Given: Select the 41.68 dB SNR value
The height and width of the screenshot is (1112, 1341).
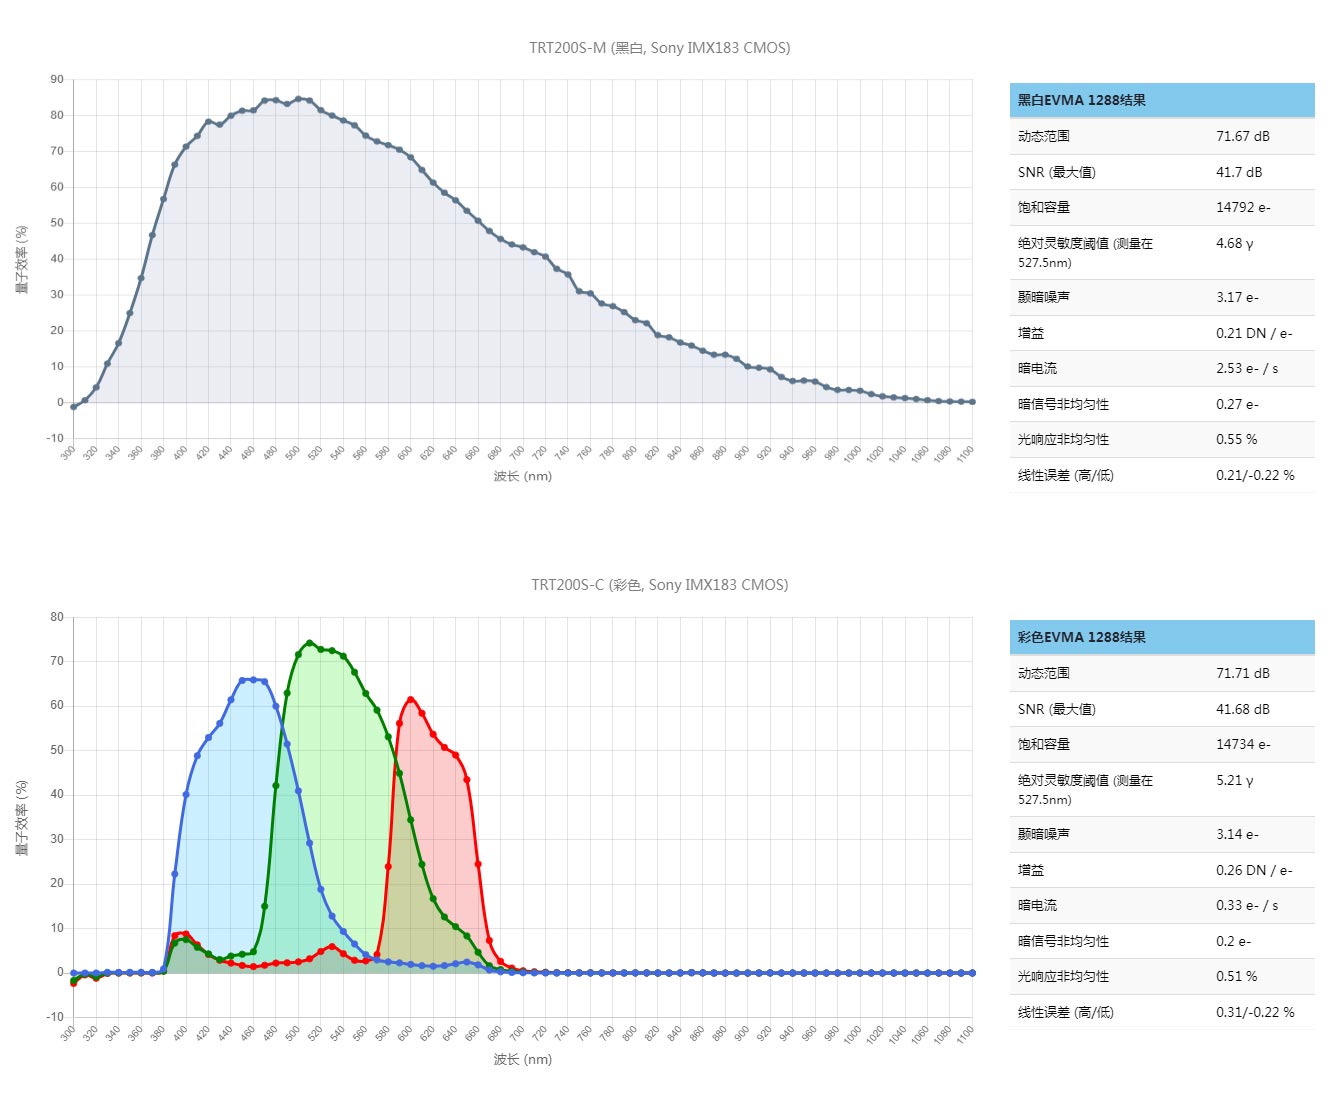Looking at the screenshot, I should (1242, 709).
